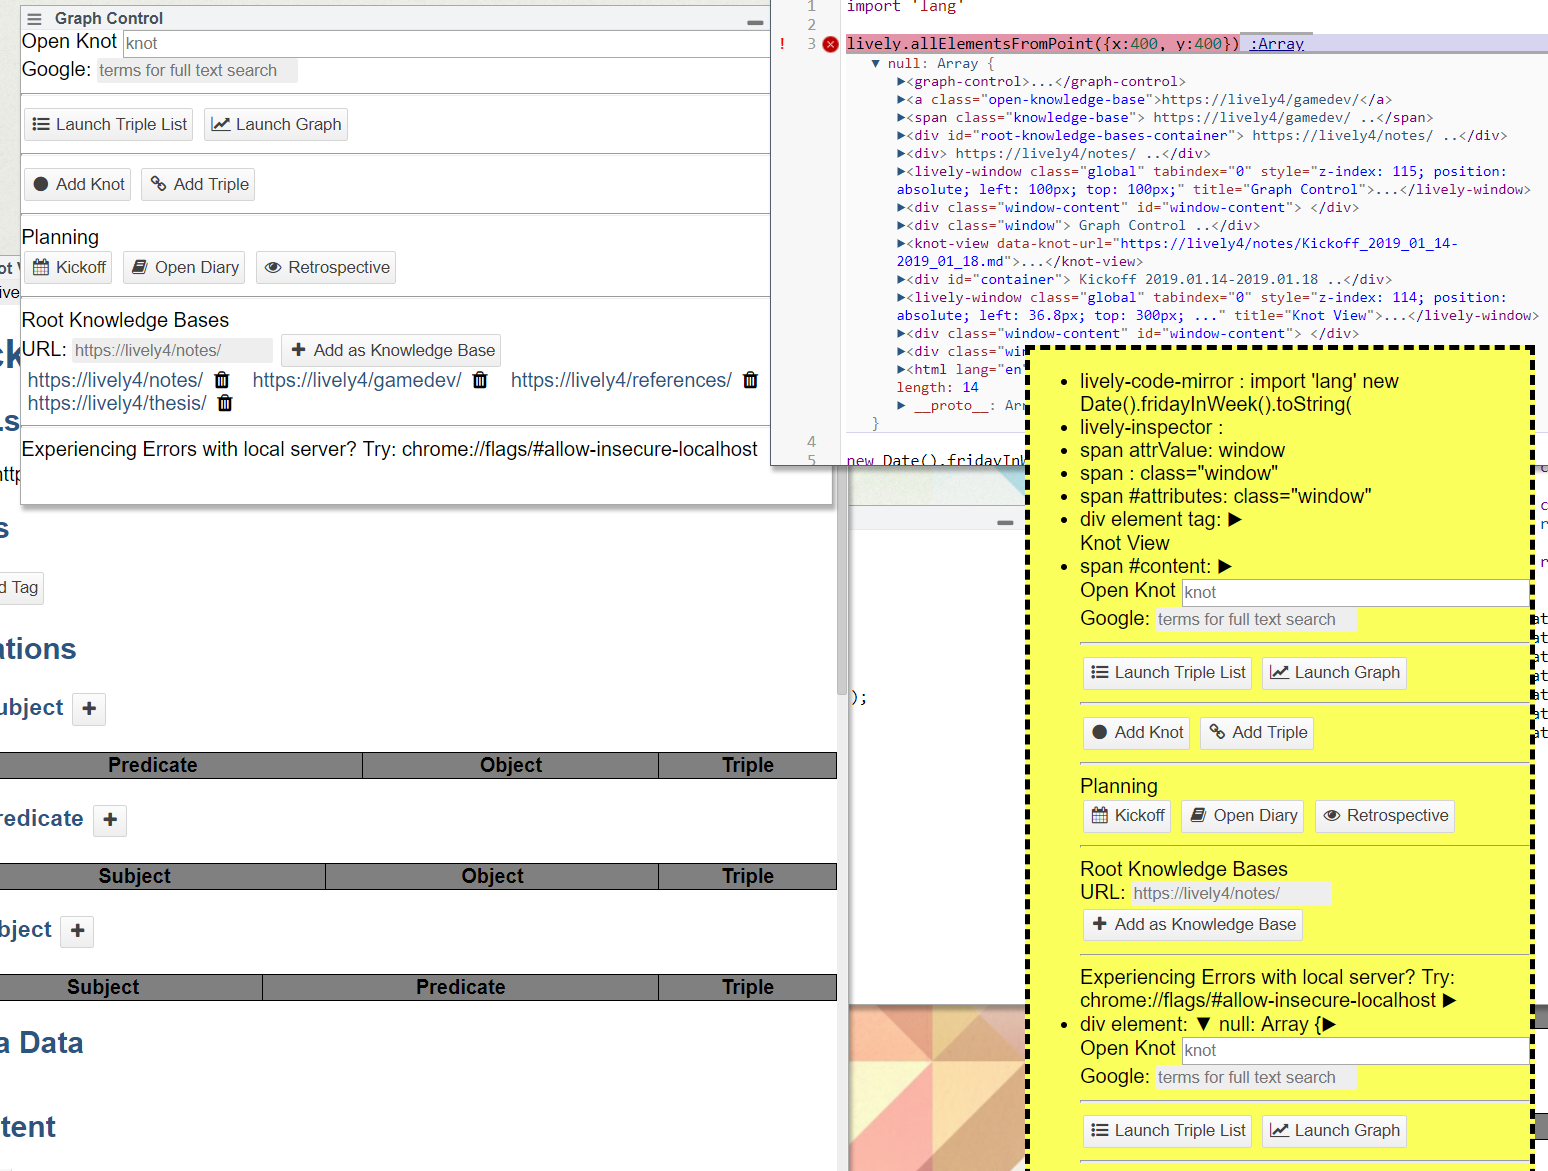Click the Predicate column header in first table
Image resolution: width=1548 pixels, height=1171 pixels.
coord(152,765)
